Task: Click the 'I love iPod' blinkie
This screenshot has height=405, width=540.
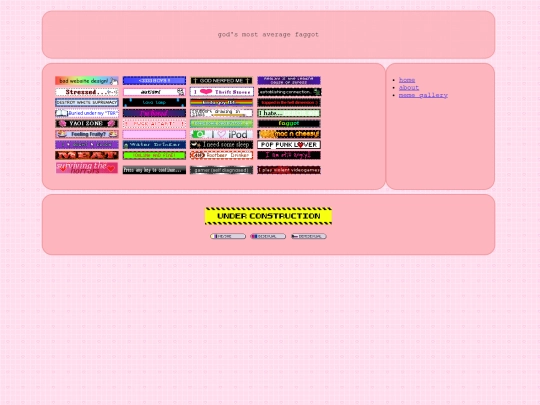Action: click(x=221, y=134)
